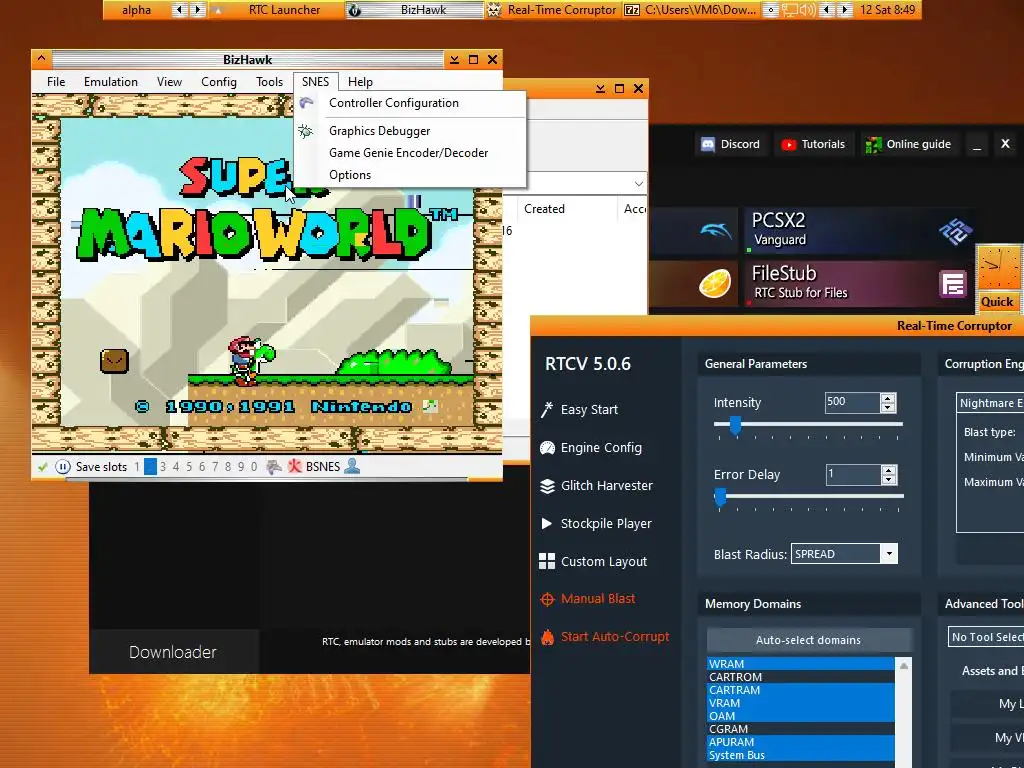Open the Help menu in BizHawk
The height and width of the screenshot is (768, 1024).
[360, 82]
